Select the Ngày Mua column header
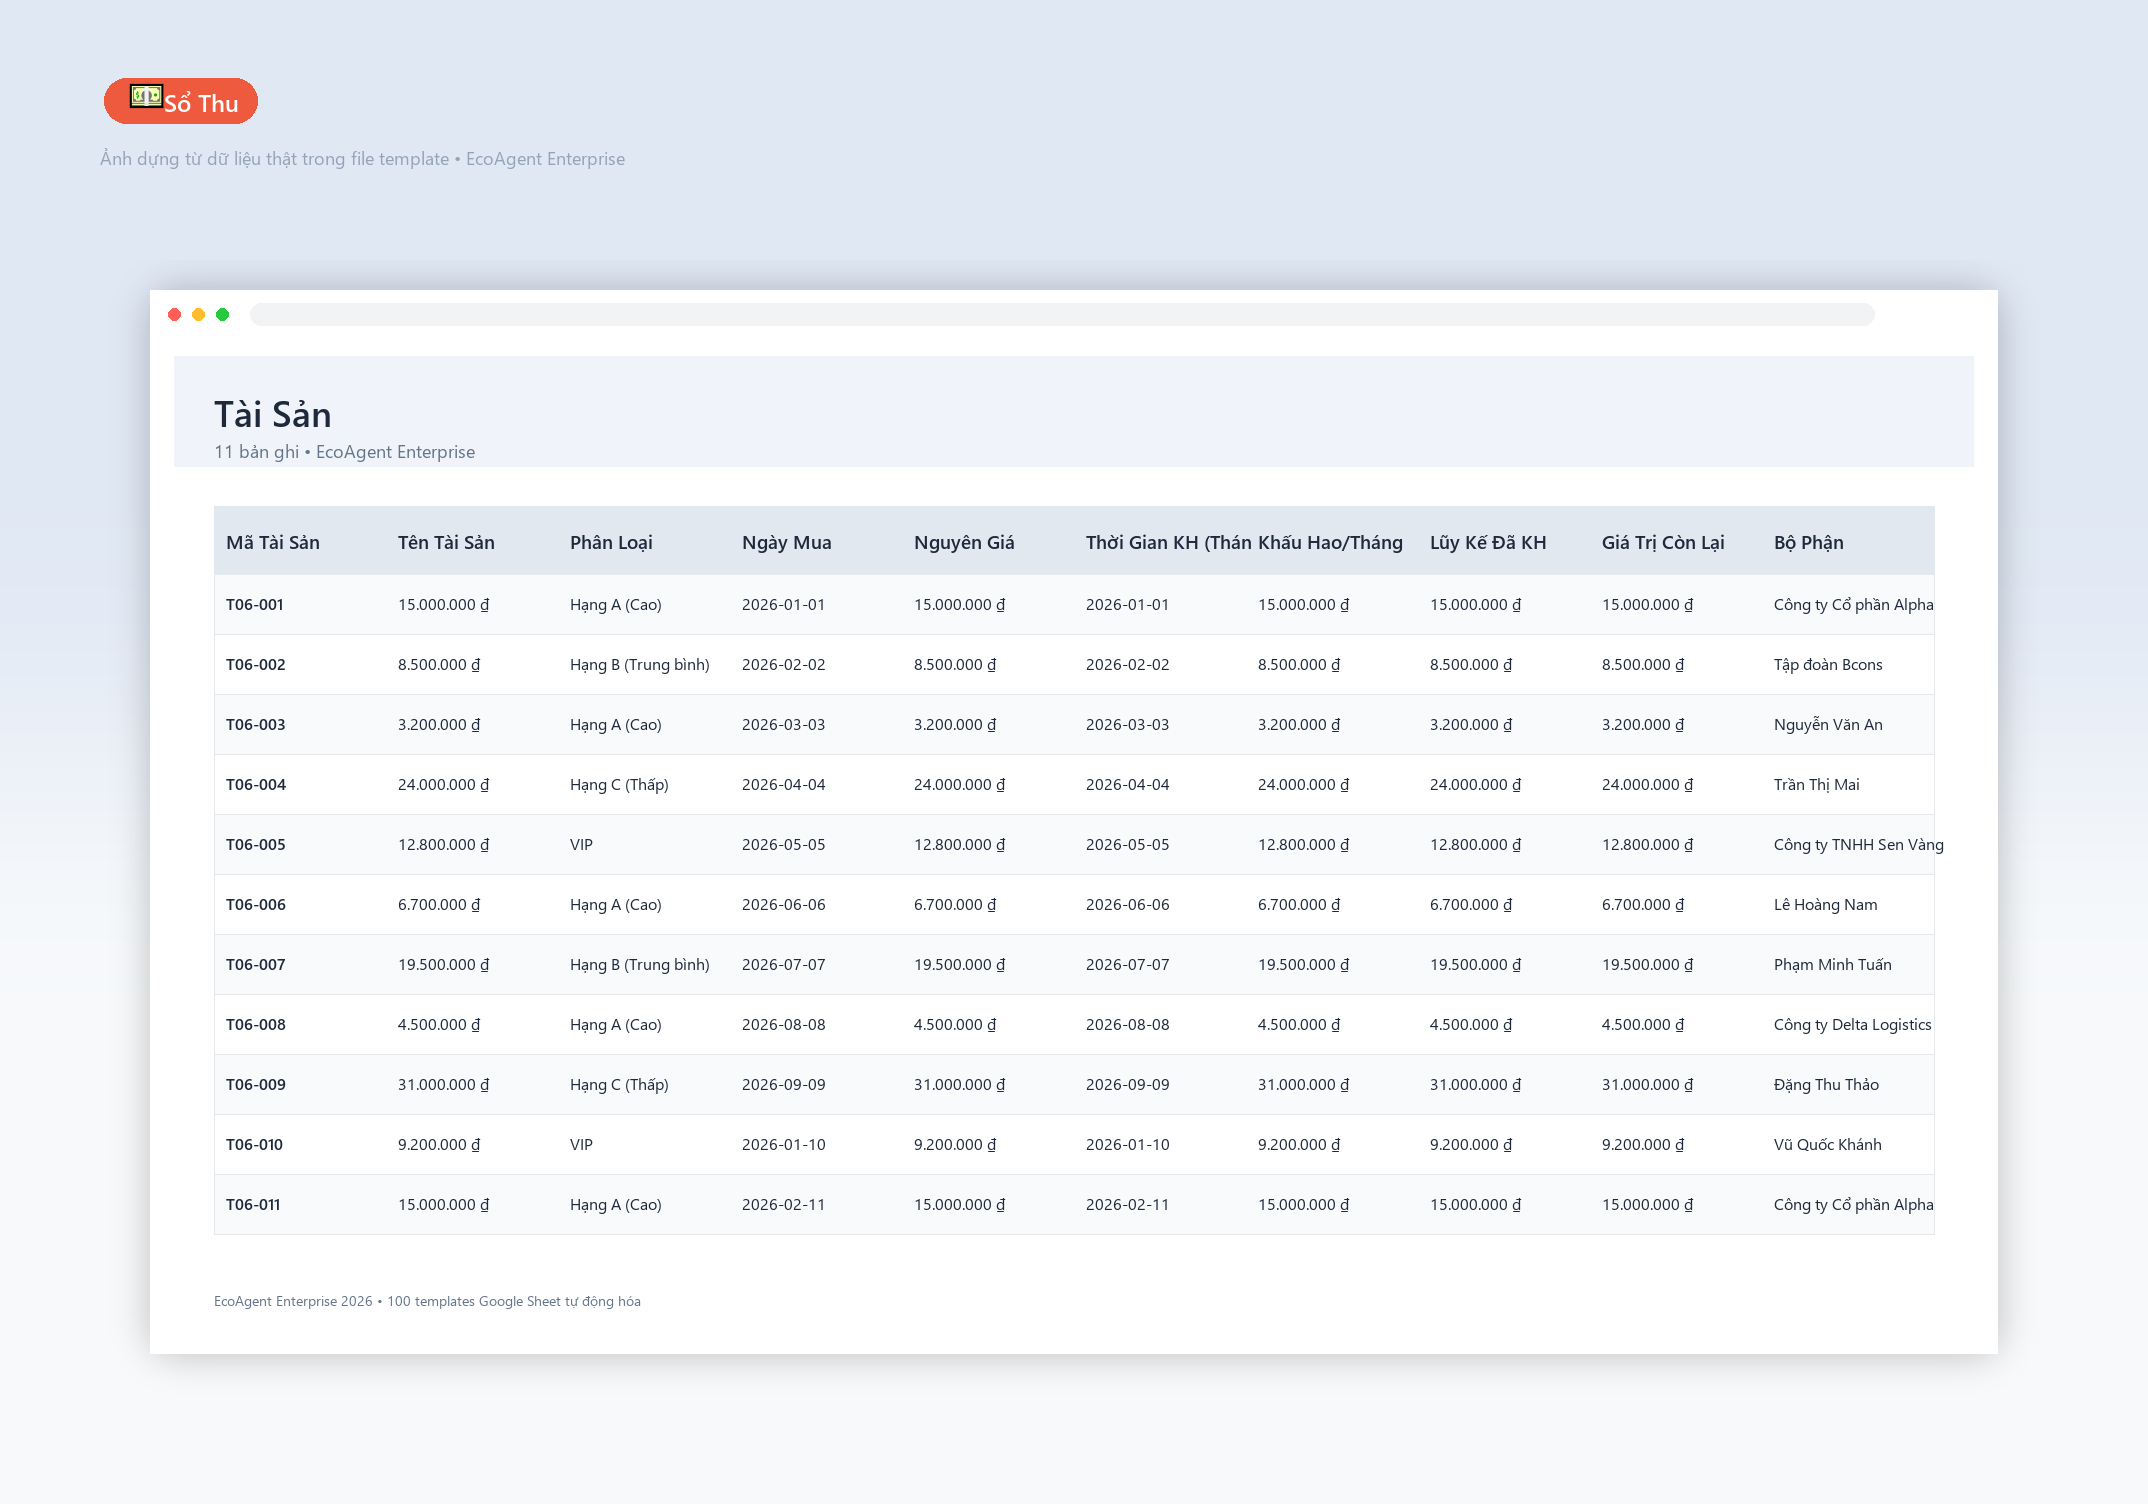 [x=787, y=542]
